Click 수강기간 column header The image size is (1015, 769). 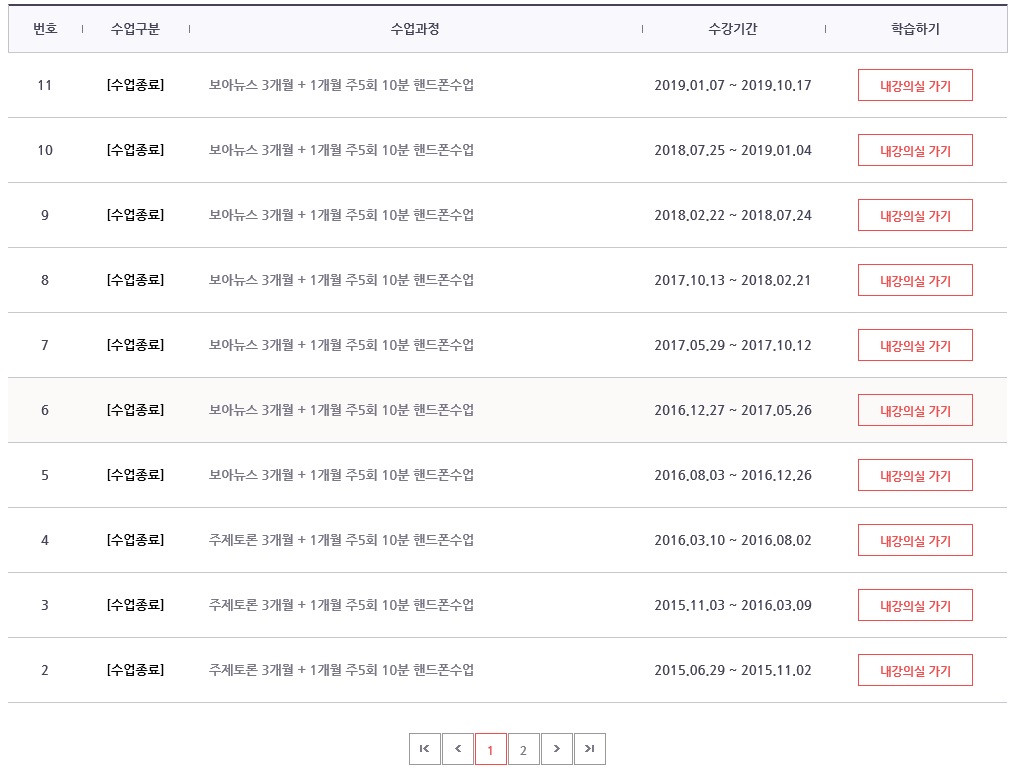[733, 29]
